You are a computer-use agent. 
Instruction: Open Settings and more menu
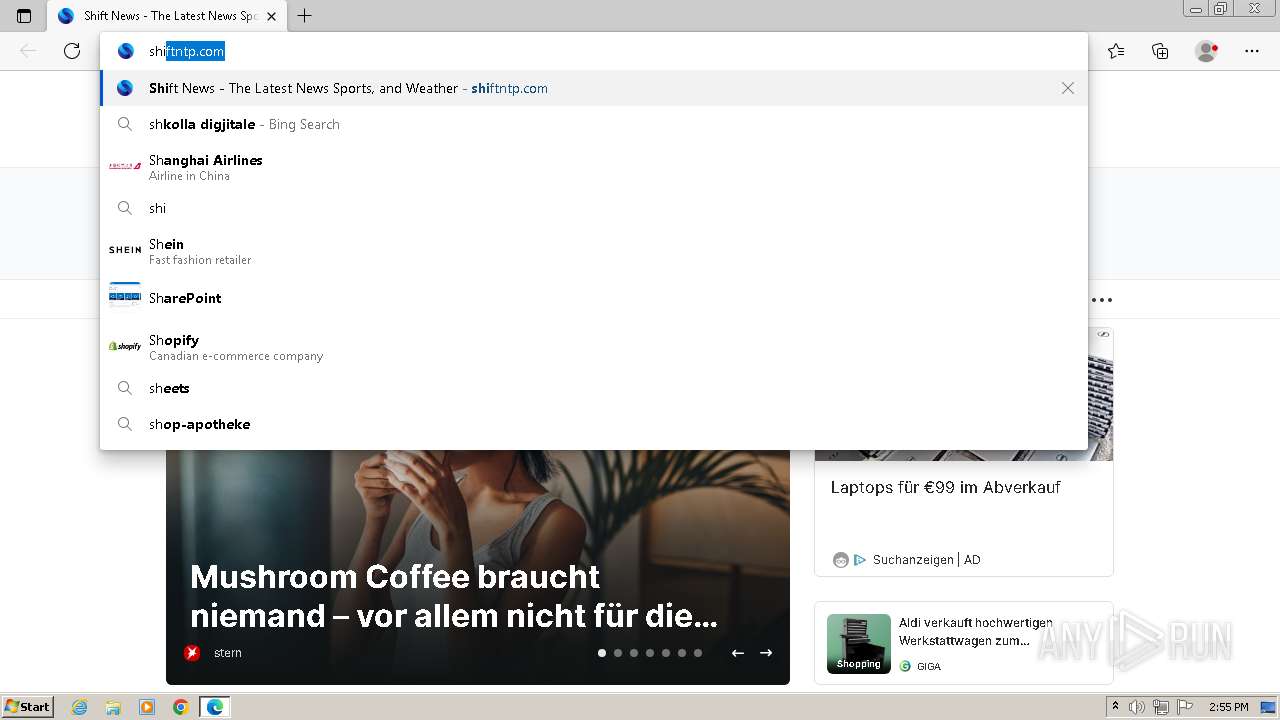(1252, 51)
